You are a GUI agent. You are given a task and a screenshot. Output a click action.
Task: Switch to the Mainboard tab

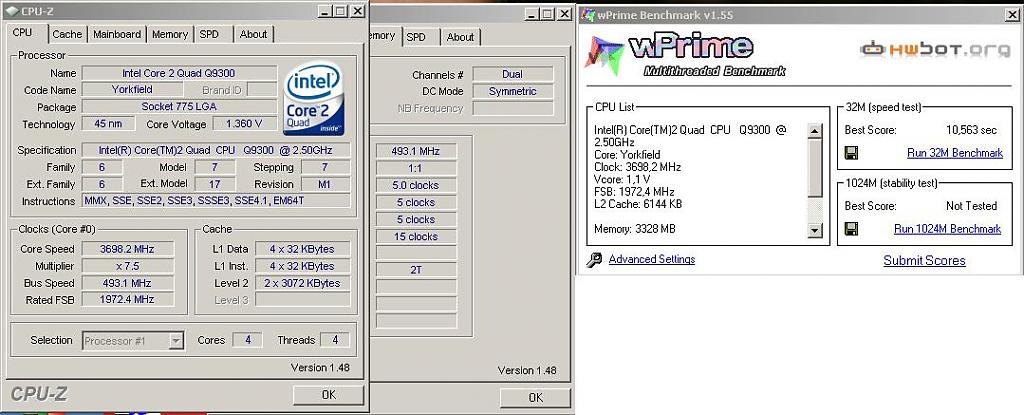pos(117,34)
